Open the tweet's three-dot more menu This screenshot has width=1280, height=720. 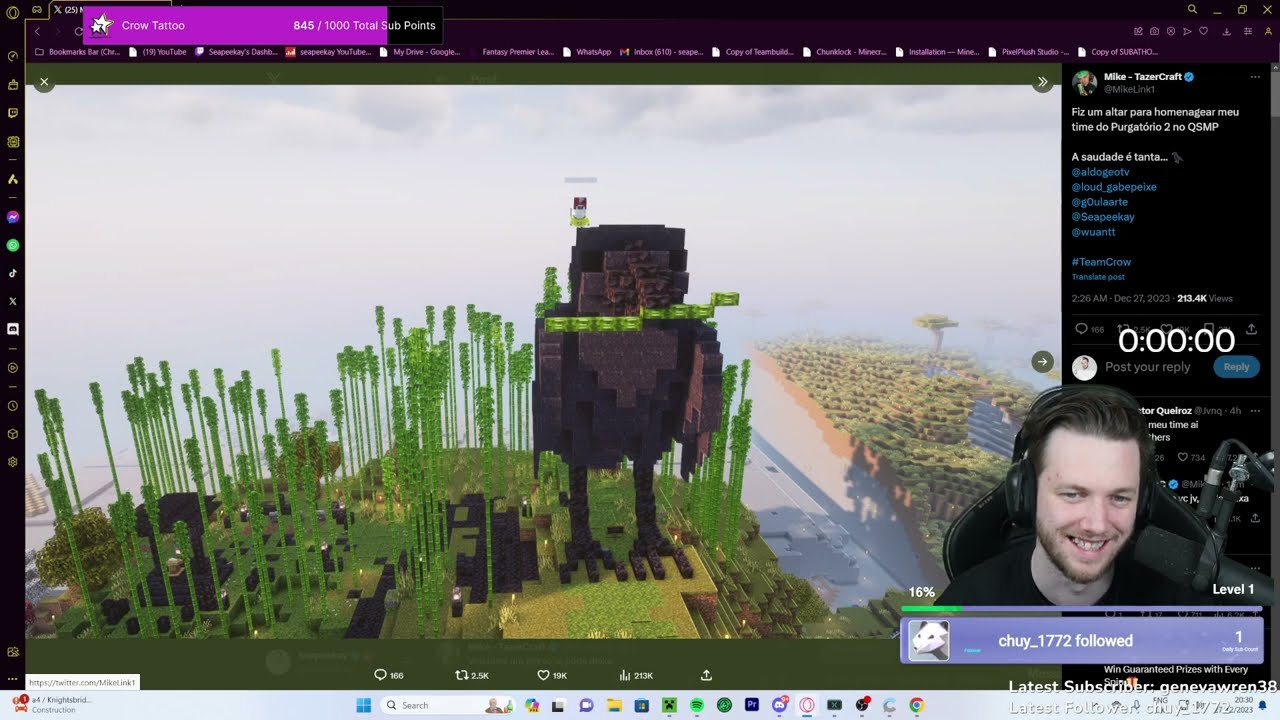click(x=1255, y=76)
